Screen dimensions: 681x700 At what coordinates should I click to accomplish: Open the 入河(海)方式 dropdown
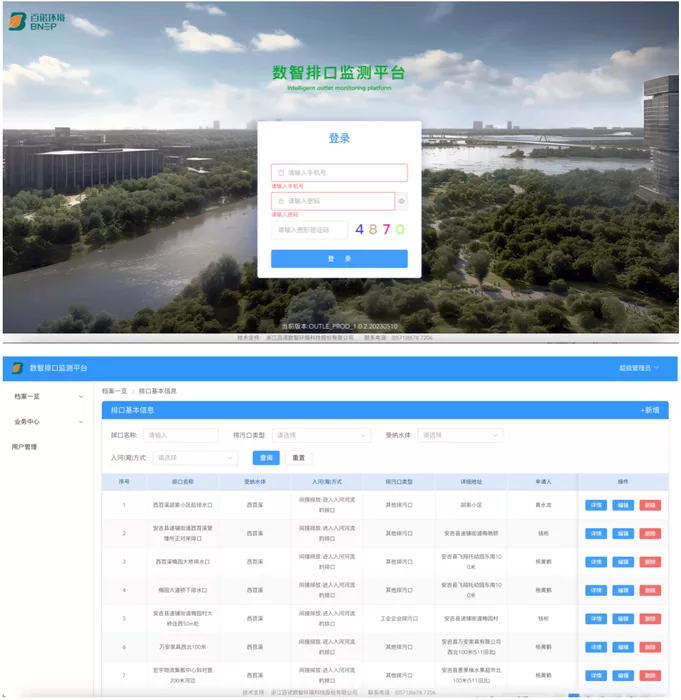195,458
